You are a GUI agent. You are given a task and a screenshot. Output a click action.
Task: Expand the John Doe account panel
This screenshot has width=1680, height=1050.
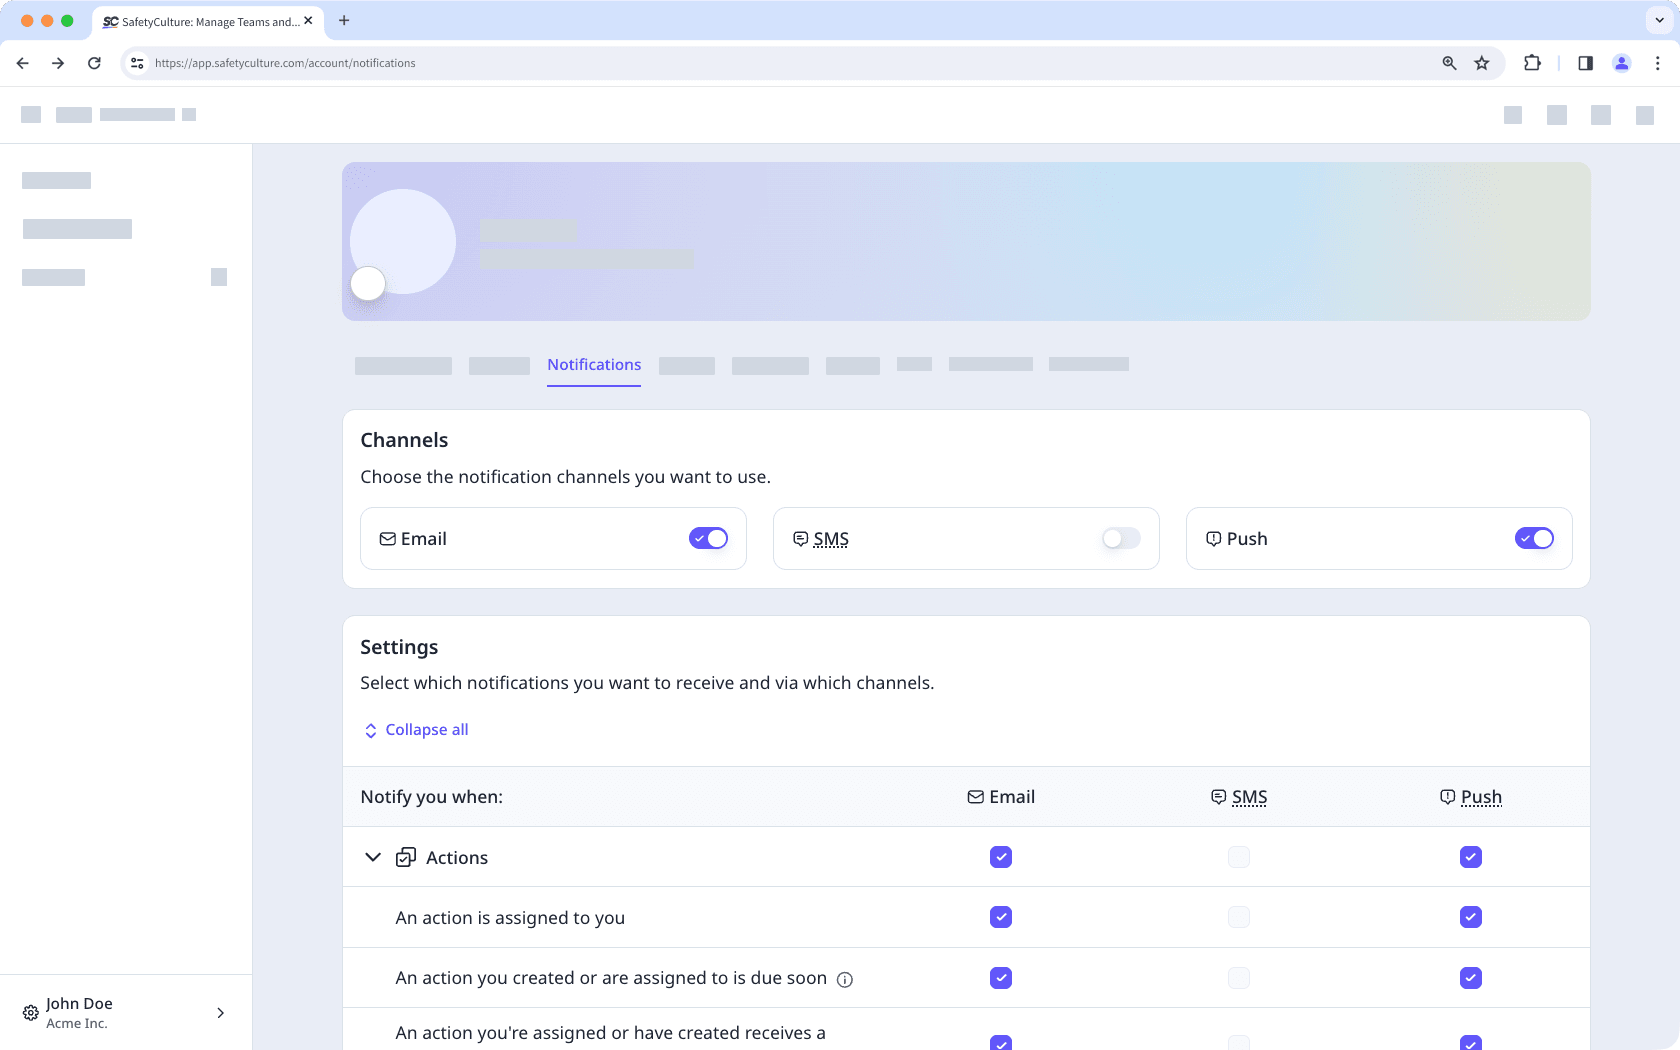pyautogui.click(x=220, y=1013)
